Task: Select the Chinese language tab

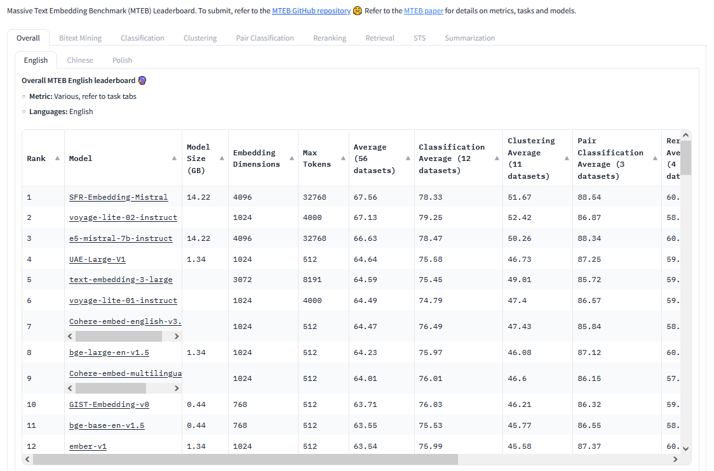Action: [80, 60]
